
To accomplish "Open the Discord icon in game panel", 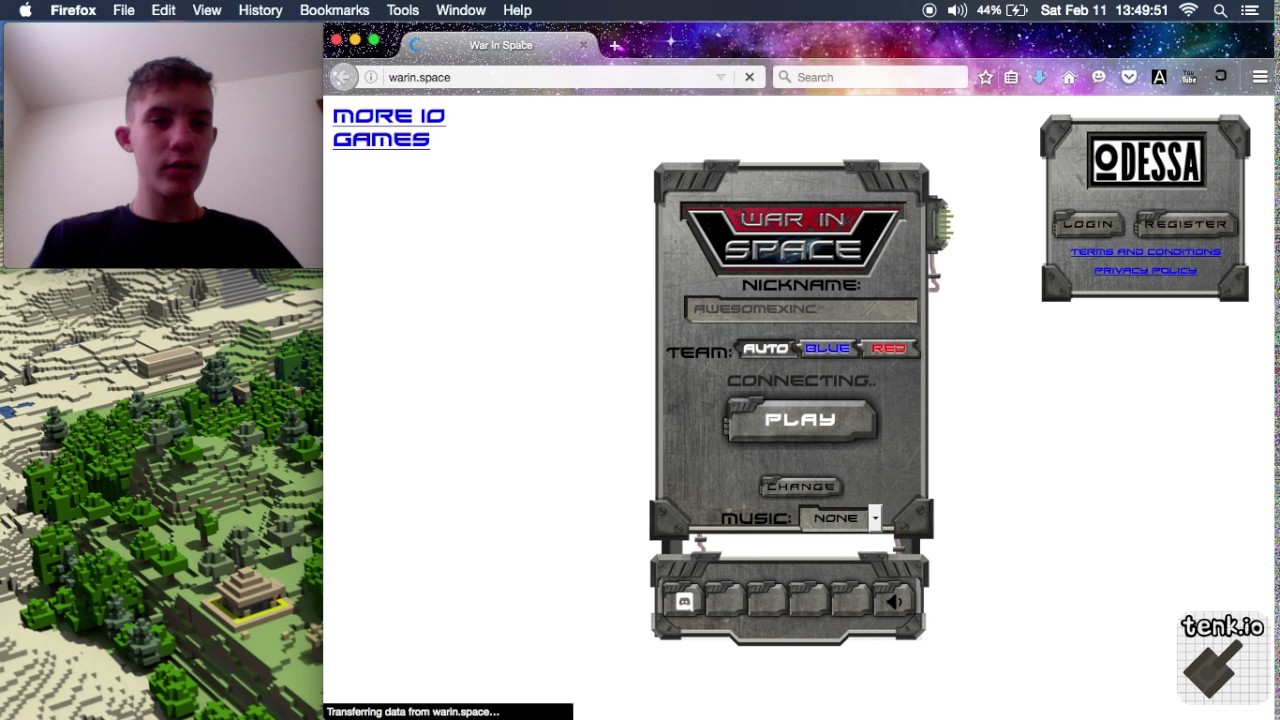I will click(684, 601).
